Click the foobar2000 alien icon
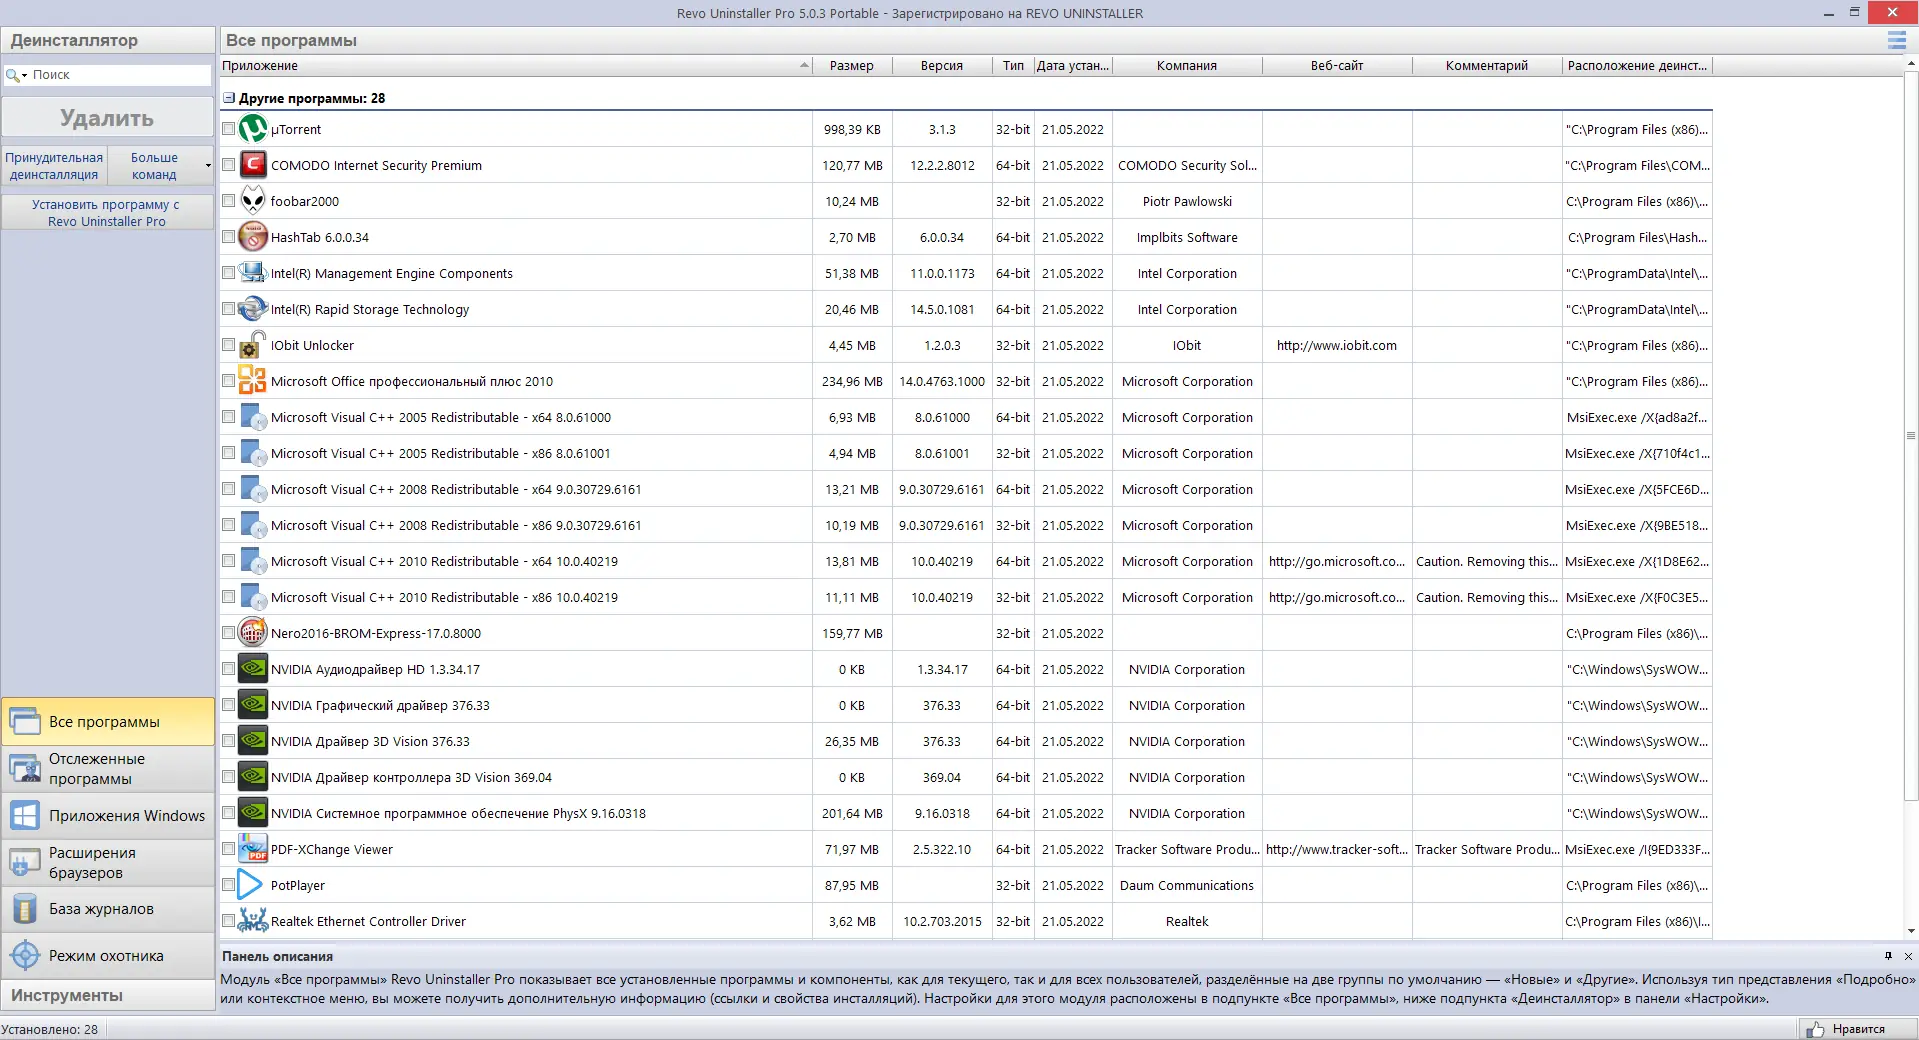Screen dimensions: 1919x1040 click(x=253, y=201)
